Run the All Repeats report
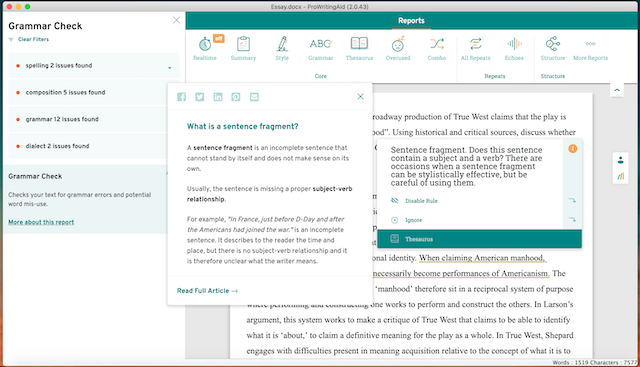Image resolution: width=640 pixels, height=367 pixels. pos(476,49)
